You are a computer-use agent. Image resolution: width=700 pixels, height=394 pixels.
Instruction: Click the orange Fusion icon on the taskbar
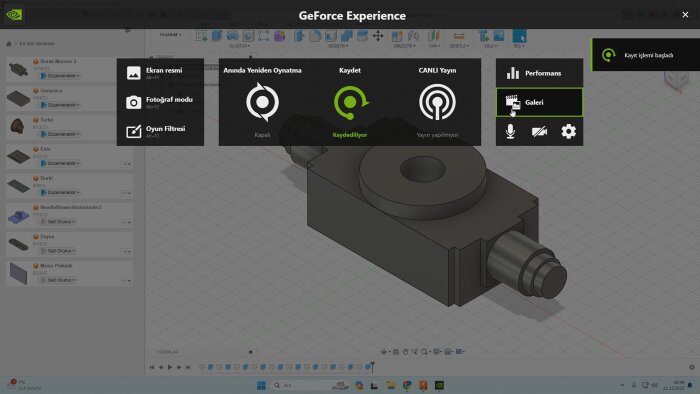point(423,385)
